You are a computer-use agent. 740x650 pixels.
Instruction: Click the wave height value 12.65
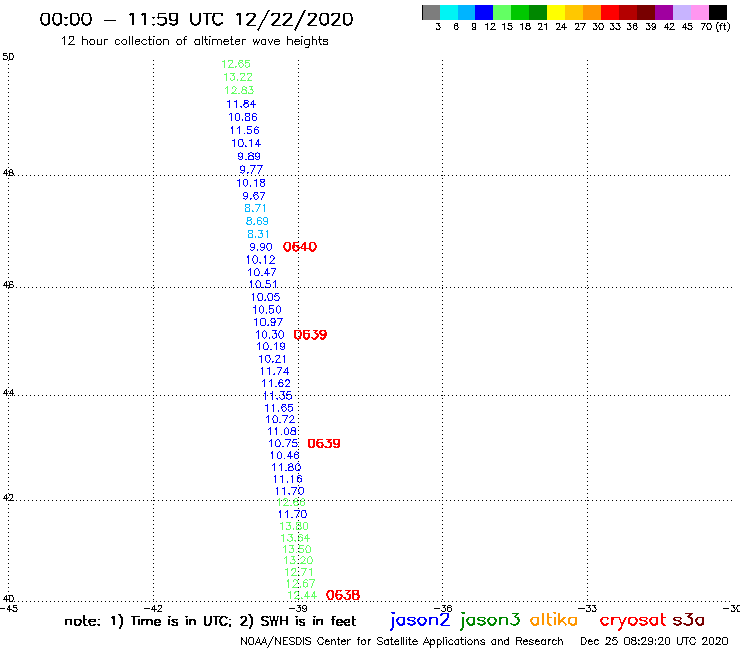coord(236,64)
